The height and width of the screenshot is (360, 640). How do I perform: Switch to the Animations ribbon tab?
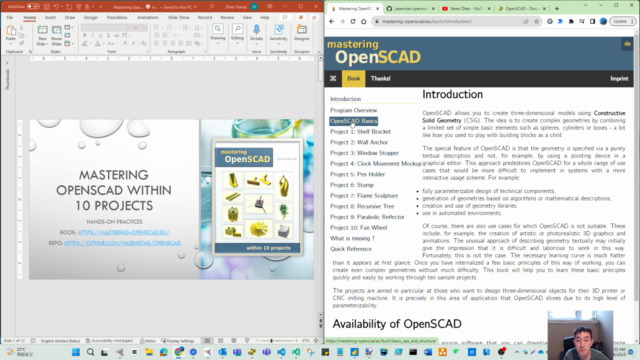point(148,18)
